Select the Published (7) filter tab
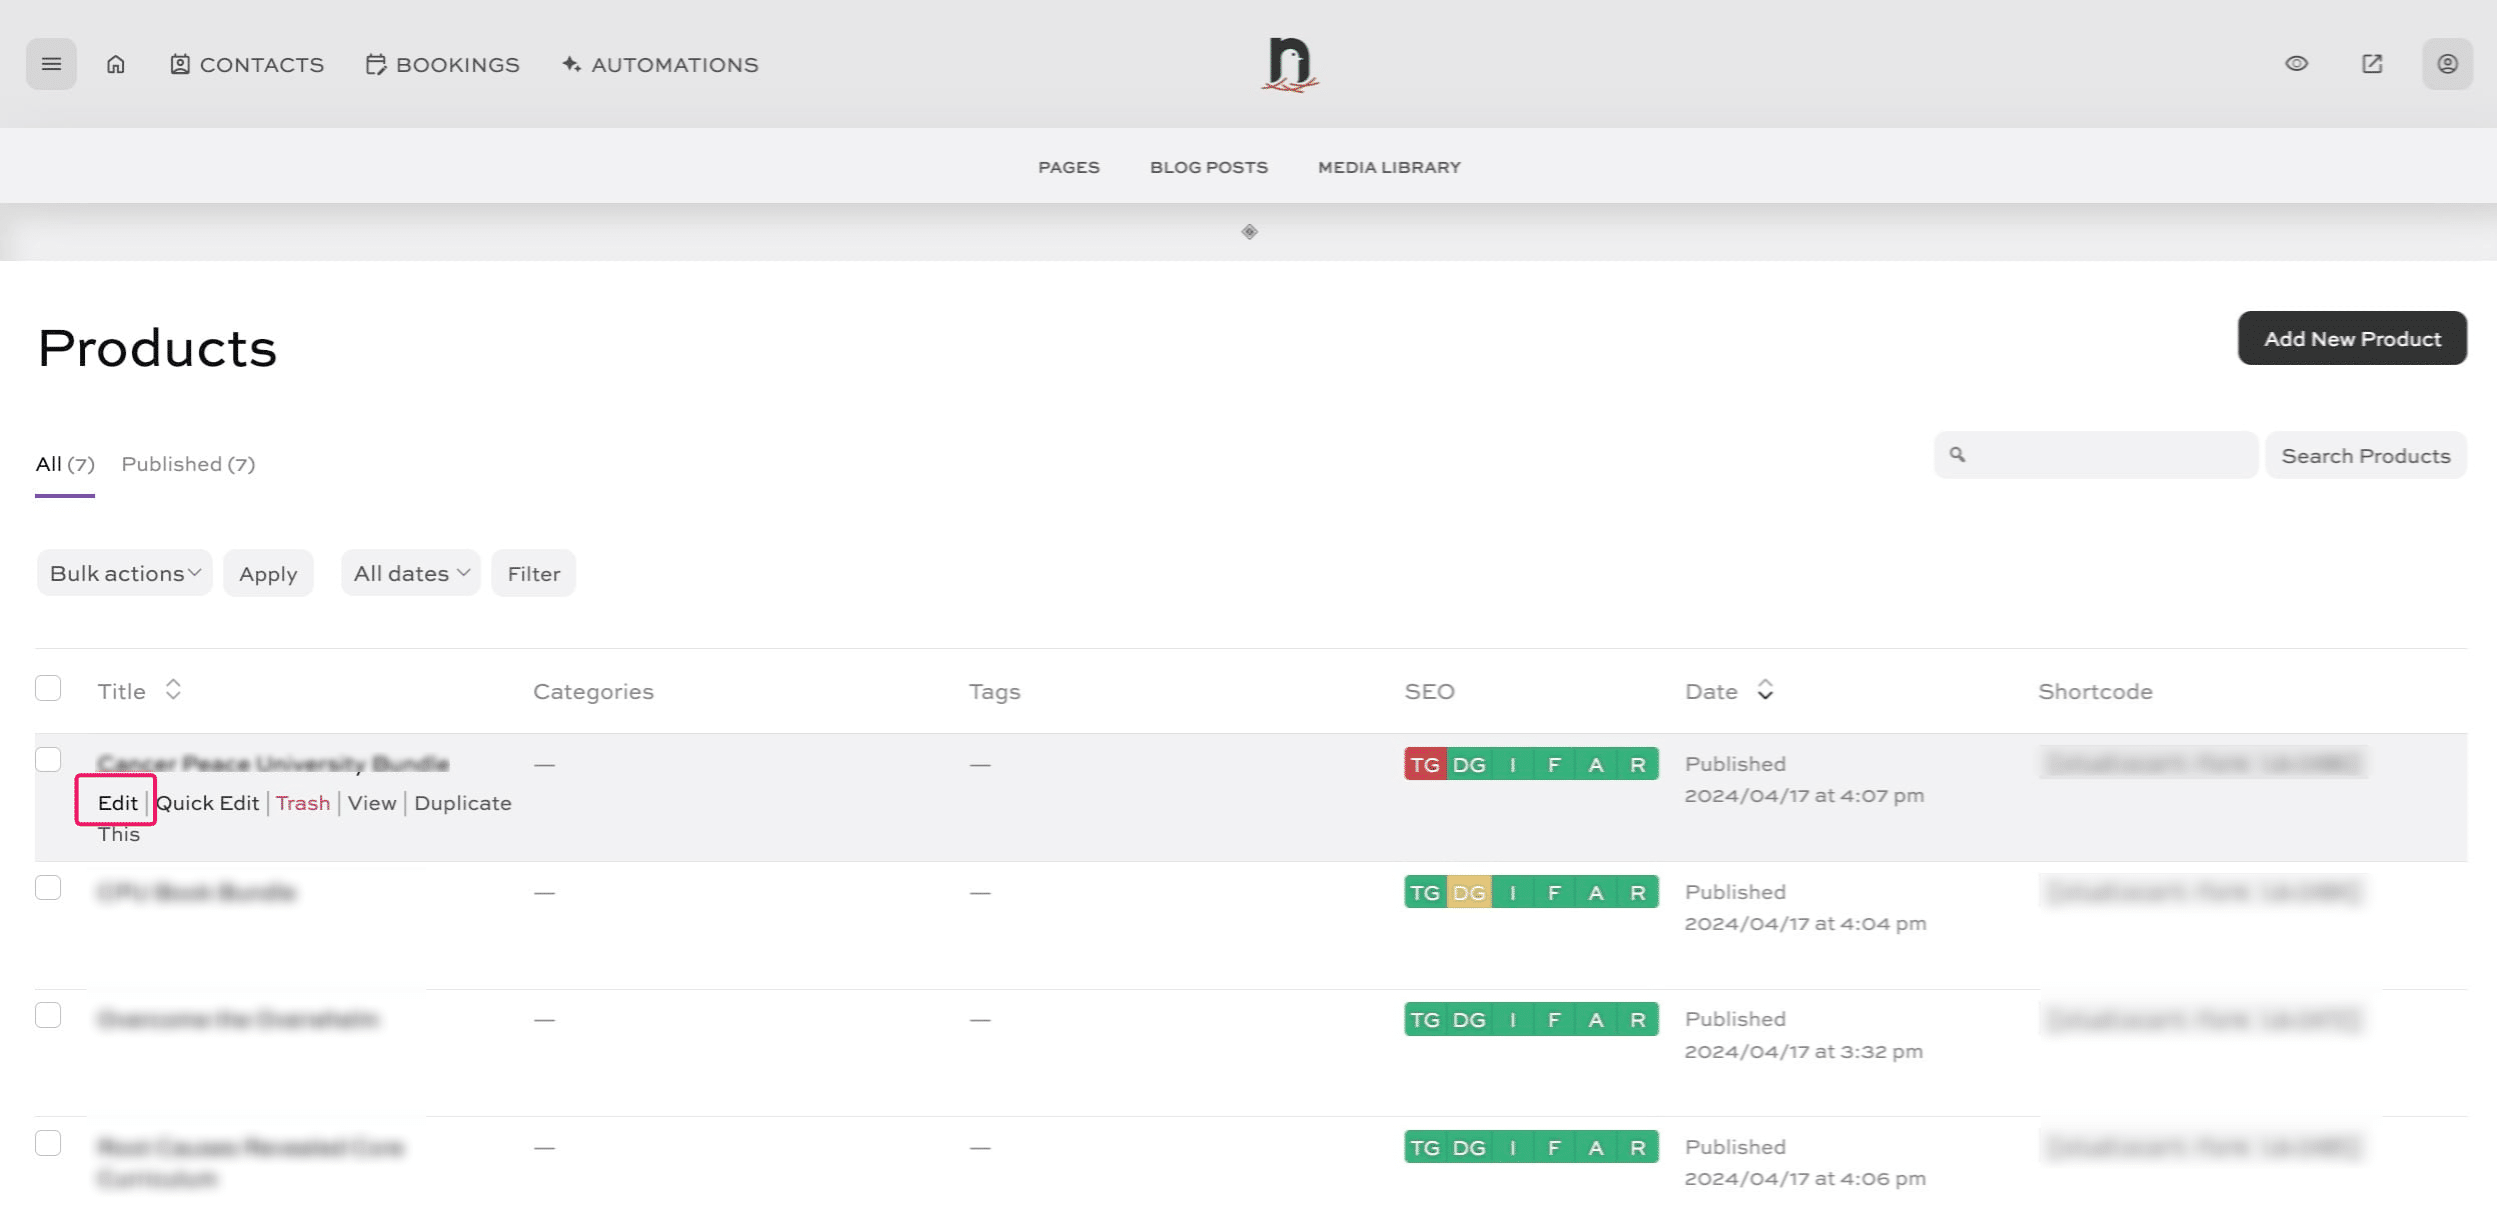 [188, 464]
